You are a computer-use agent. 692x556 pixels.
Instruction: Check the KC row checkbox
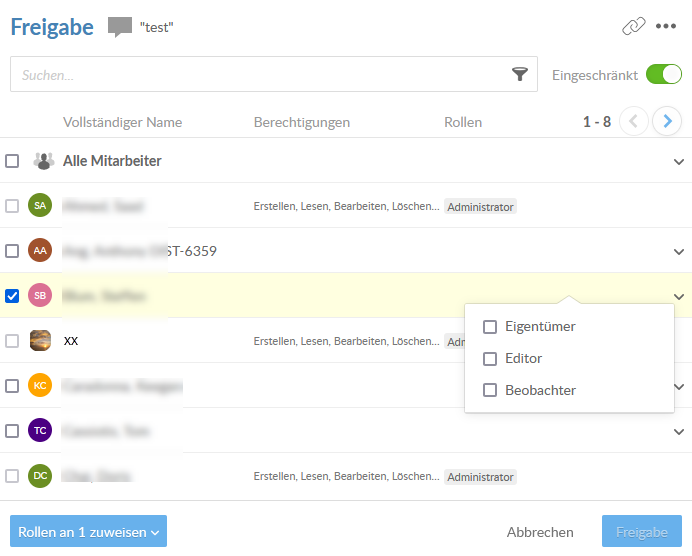[12, 386]
